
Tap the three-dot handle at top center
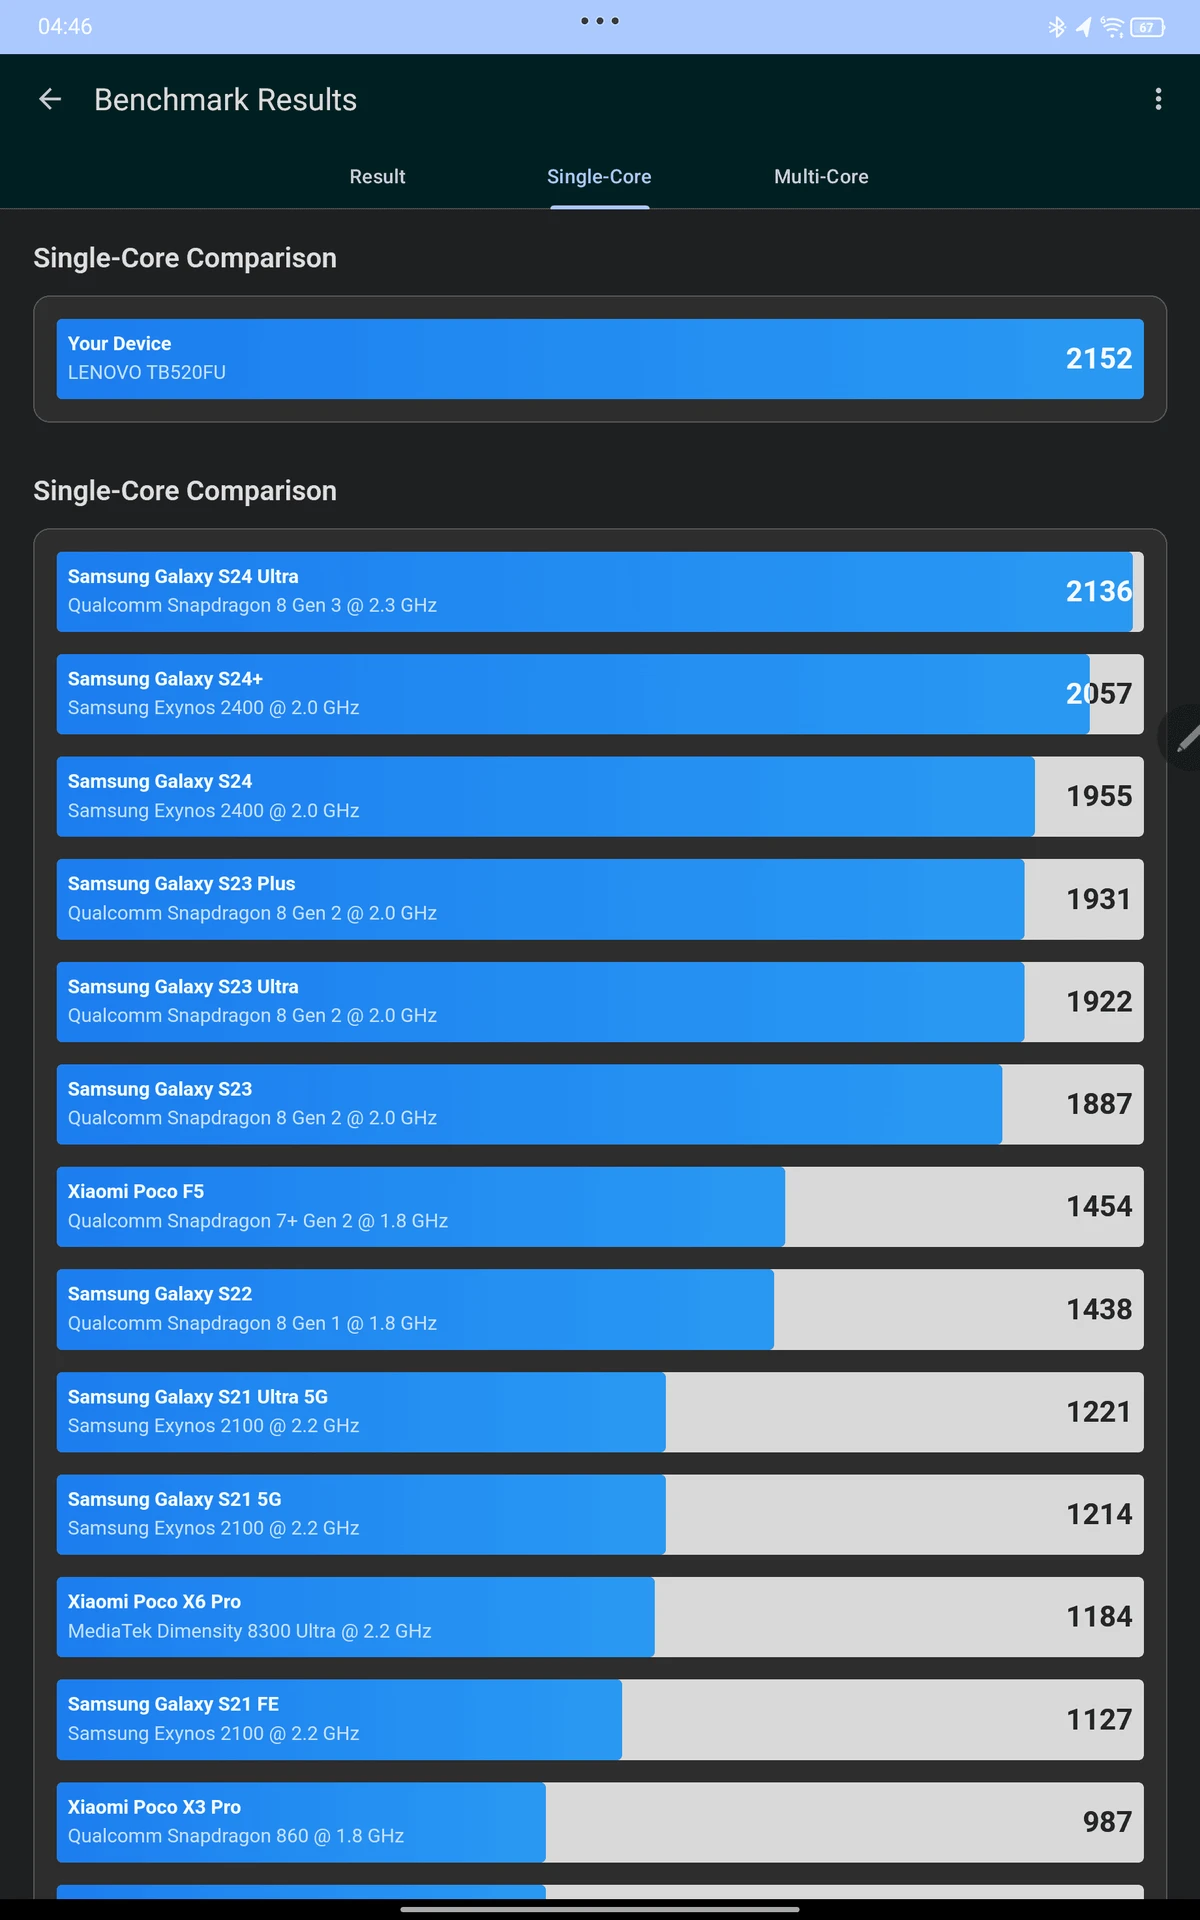coord(600,21)
